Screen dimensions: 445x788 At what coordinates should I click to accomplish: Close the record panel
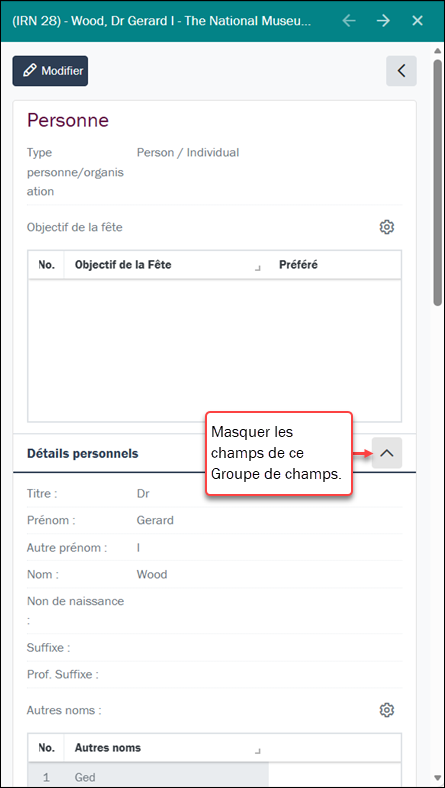[417, 21]
